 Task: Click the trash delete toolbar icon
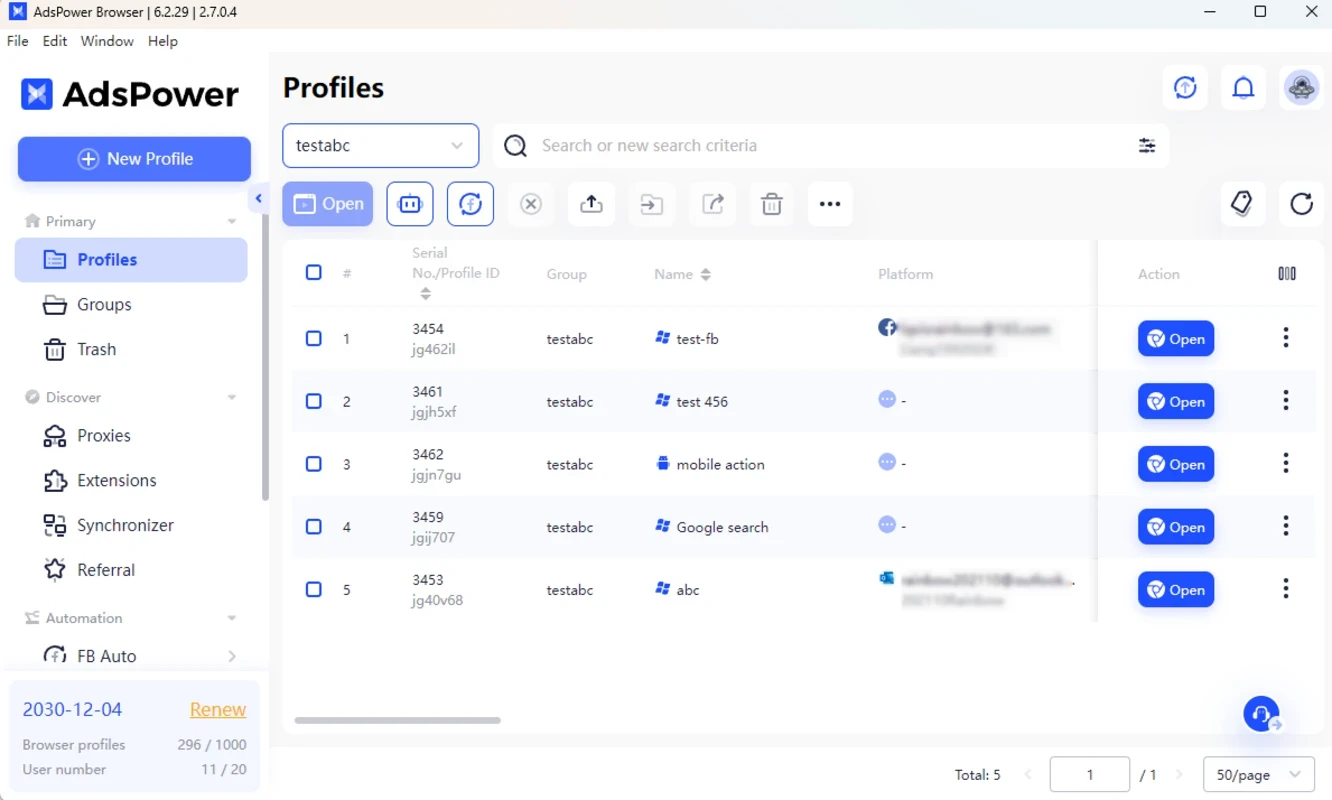(771, 204)
